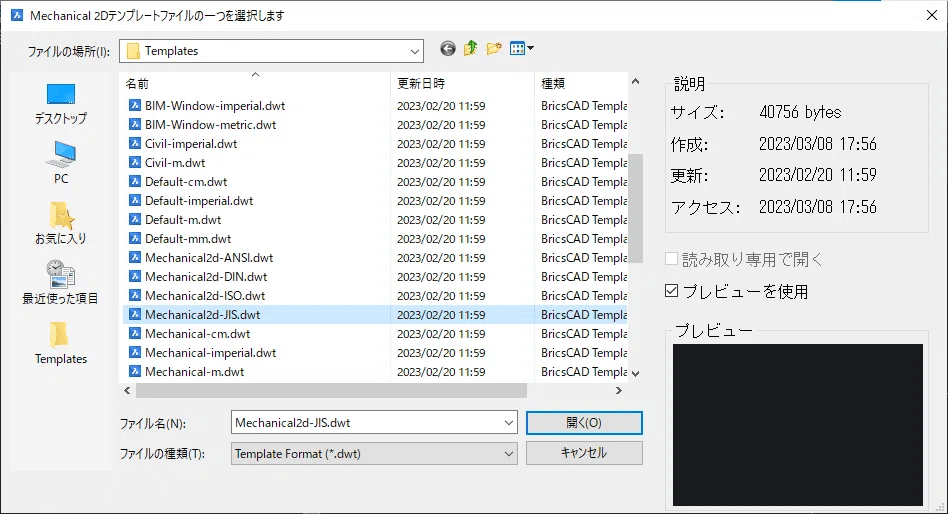Image resolution: width=948 pixels, height=514 pixels.
Task: Select the Default-mm.dwt file name
Action: click(188, 238)
